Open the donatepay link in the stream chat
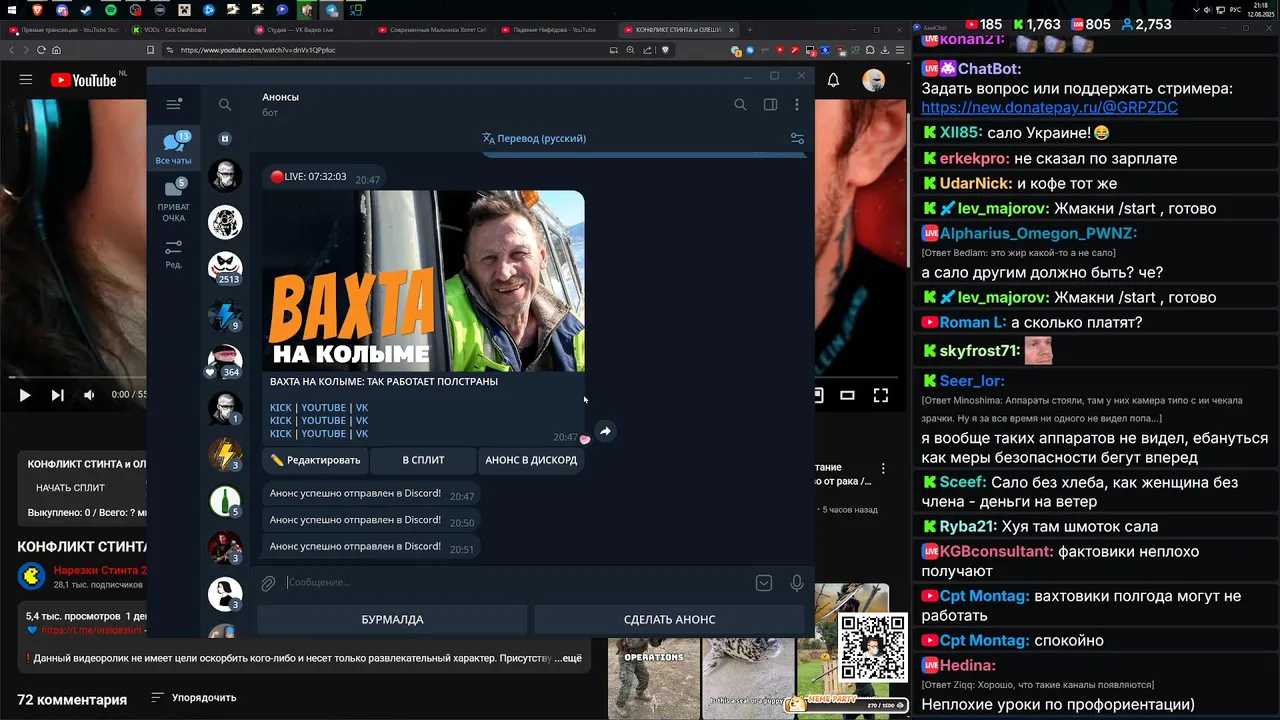The width and height of the screenshot is (1280, 720). [1049, 107]
